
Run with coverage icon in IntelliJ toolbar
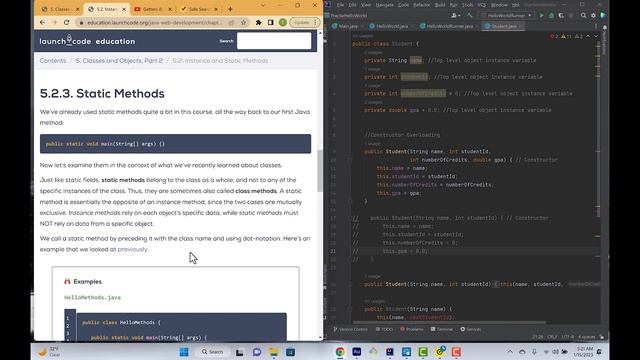pyautogui.click(x=561, y=16)
